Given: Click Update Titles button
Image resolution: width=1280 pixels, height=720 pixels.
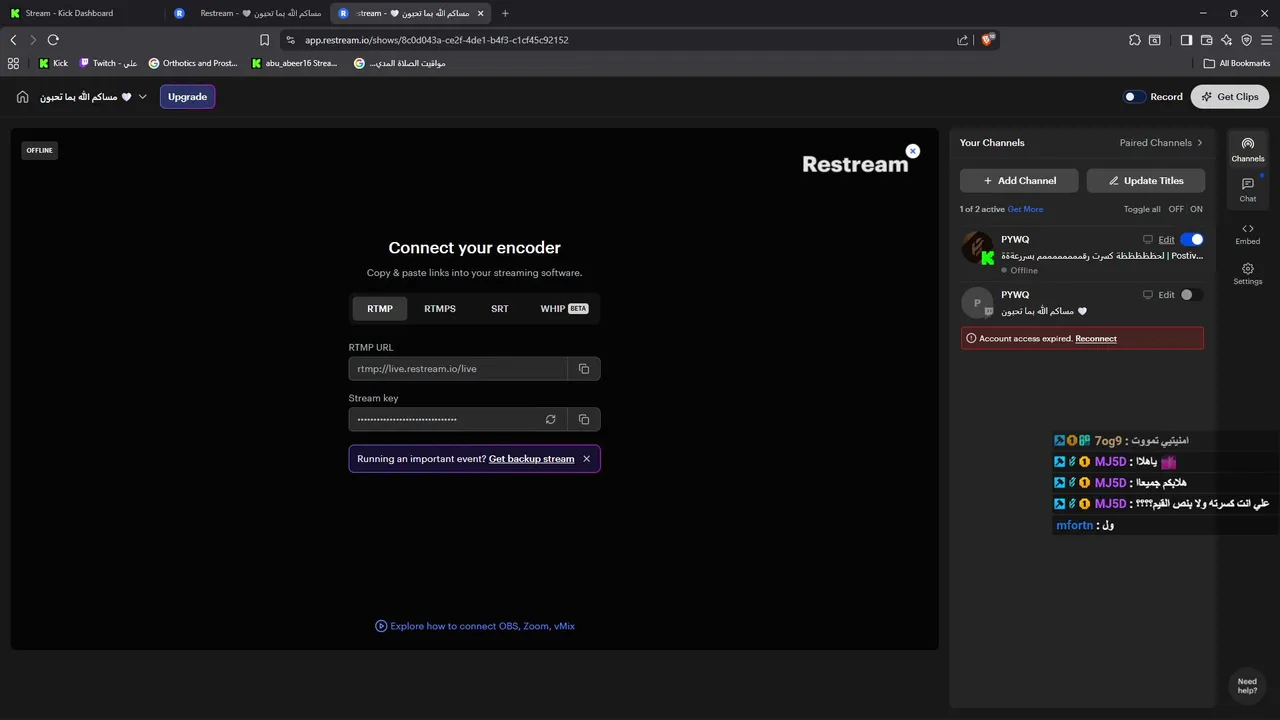Looking at the screenshot, I should point(1146,181).
